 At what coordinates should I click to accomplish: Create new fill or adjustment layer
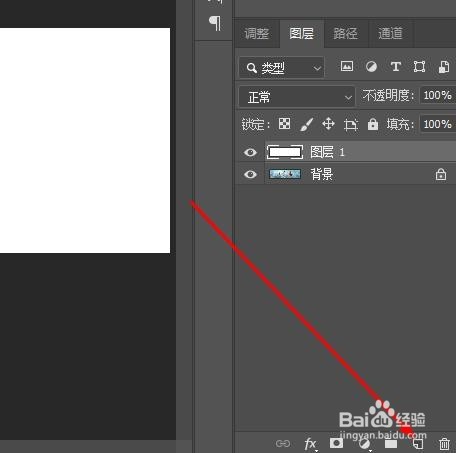click(x=364, y=444)
